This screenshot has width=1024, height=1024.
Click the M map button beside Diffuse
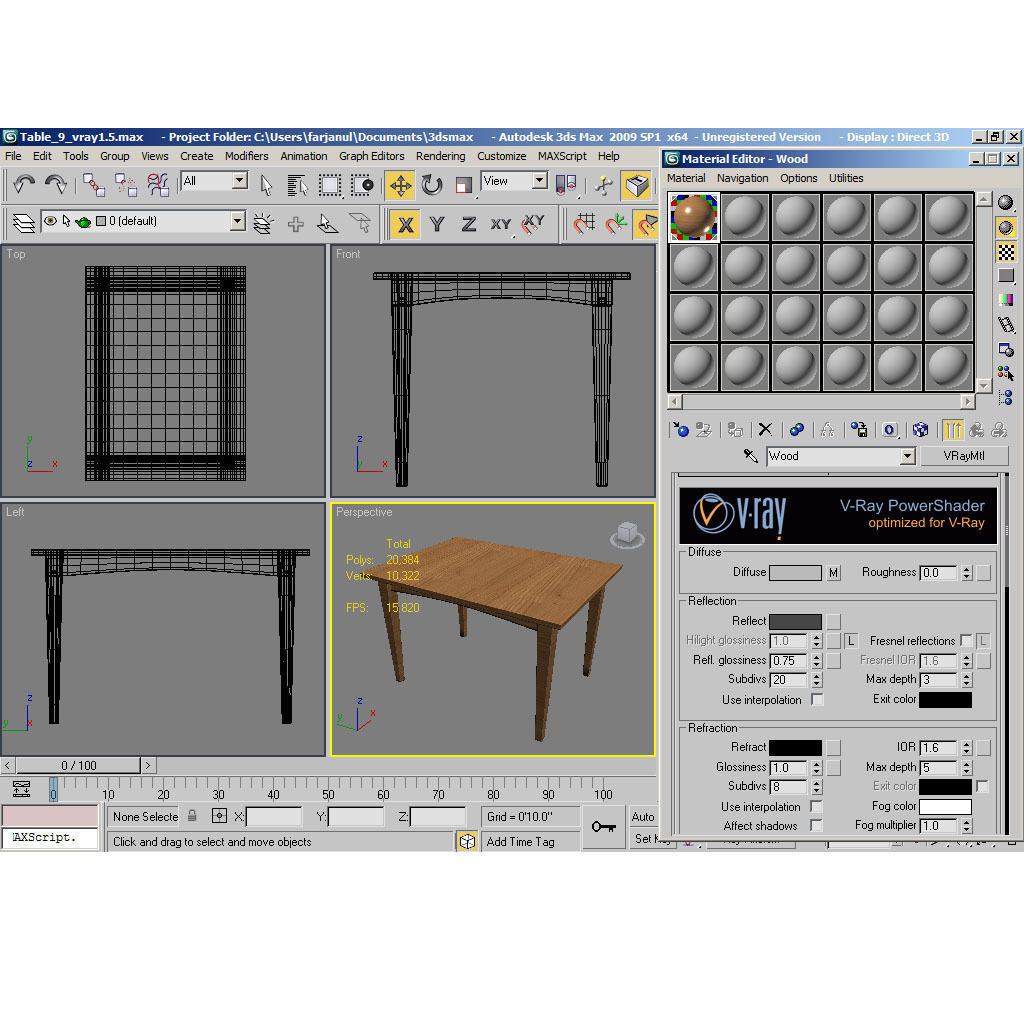(833, 573)
